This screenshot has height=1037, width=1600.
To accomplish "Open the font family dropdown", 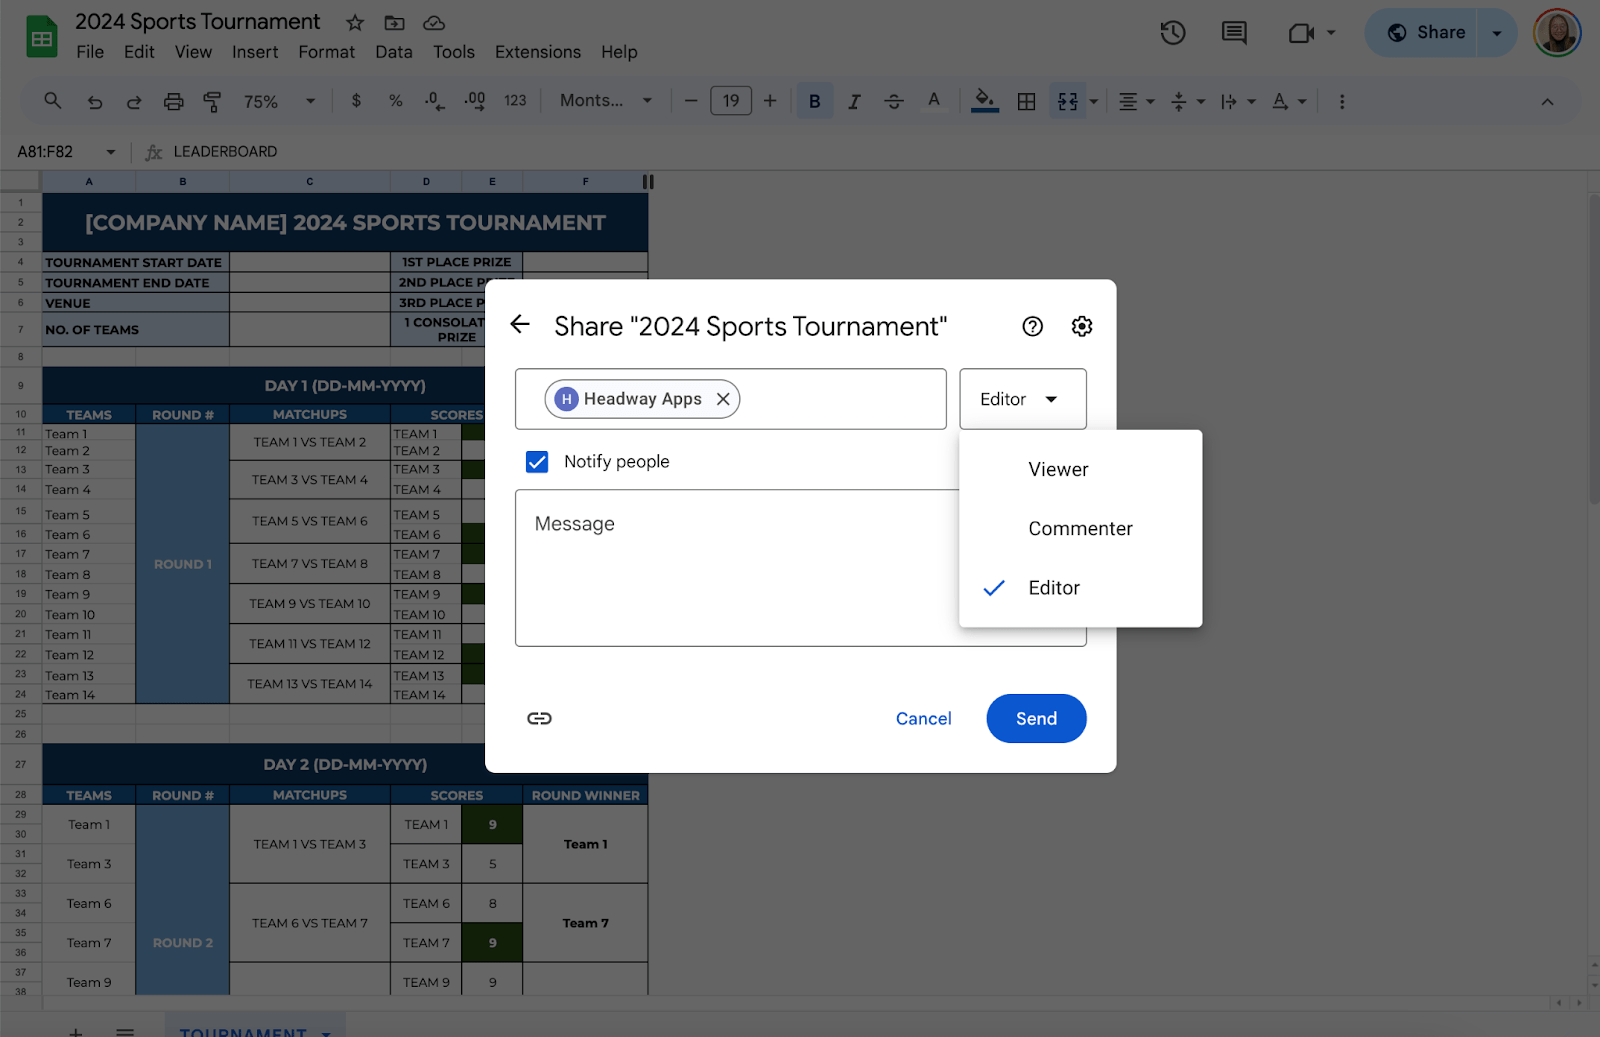I will pyautogui.click(x=606, y=101).
